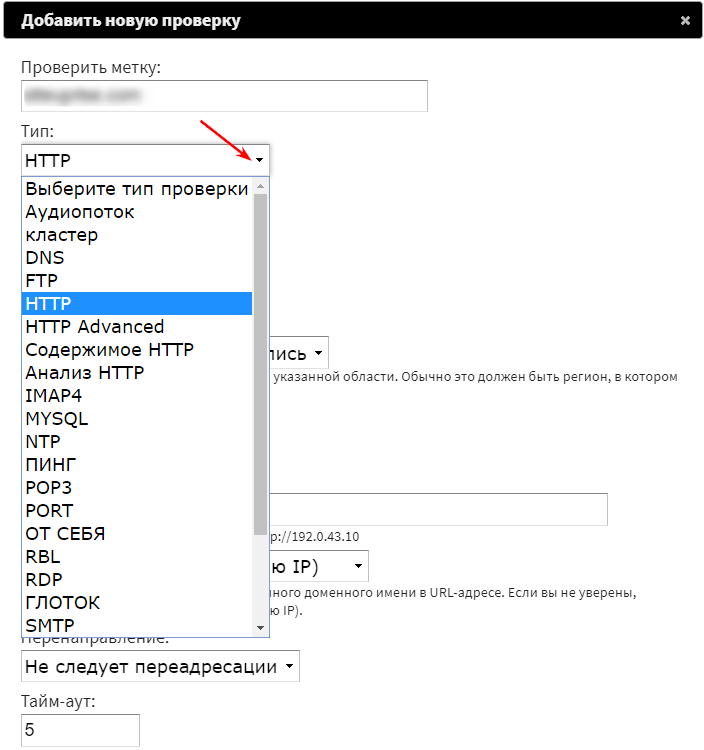
Task: Select MYSQL check type
Action: pyautogui.click(x=137, y=419)
